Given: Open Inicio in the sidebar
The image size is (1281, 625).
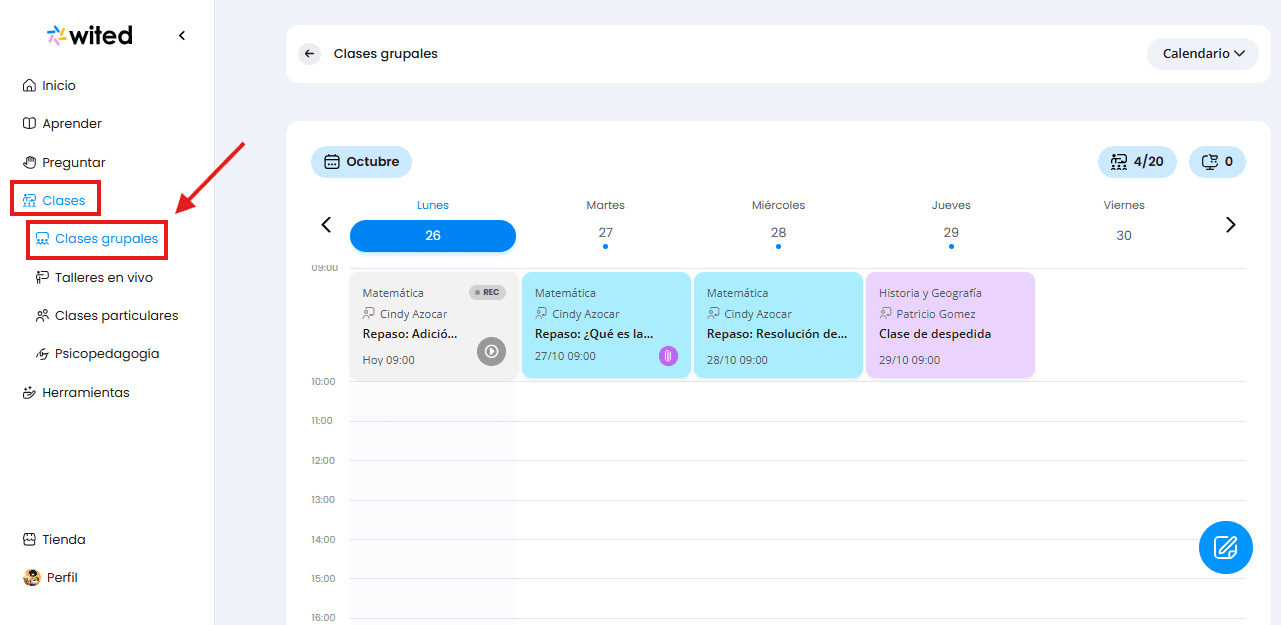Looking at the screenshot, I should 49,86.
